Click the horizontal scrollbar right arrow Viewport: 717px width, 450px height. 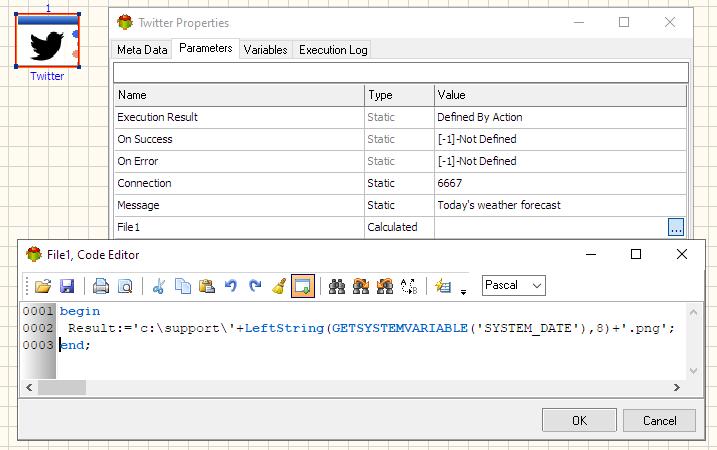coord(677,387)
